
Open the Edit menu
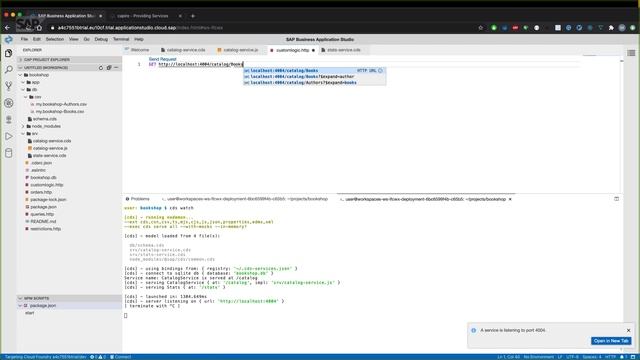[37, 40]
